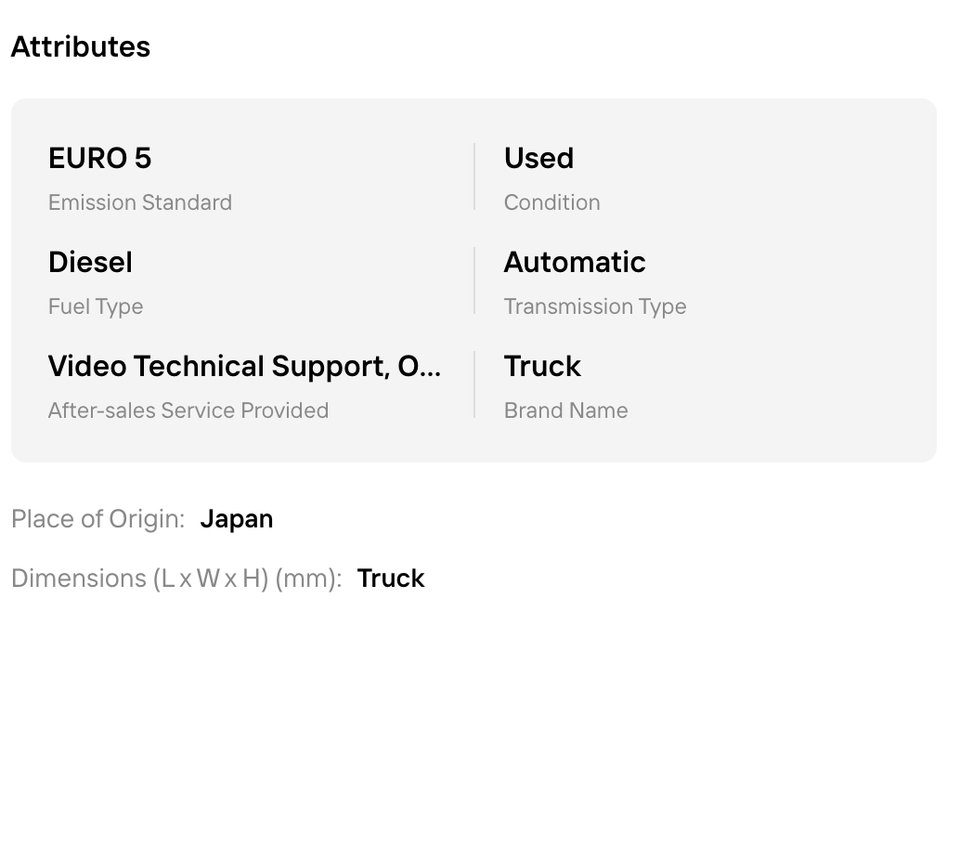Select the Diesel fuel value
Viewport: 960px width, 858px height.
pos(90,262)
